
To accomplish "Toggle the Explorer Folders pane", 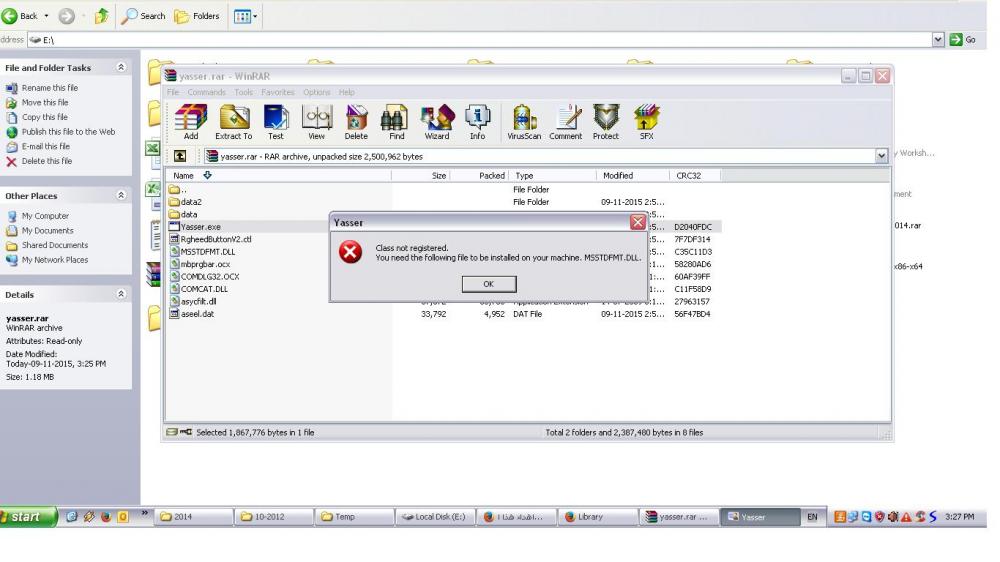I will 197,16.
